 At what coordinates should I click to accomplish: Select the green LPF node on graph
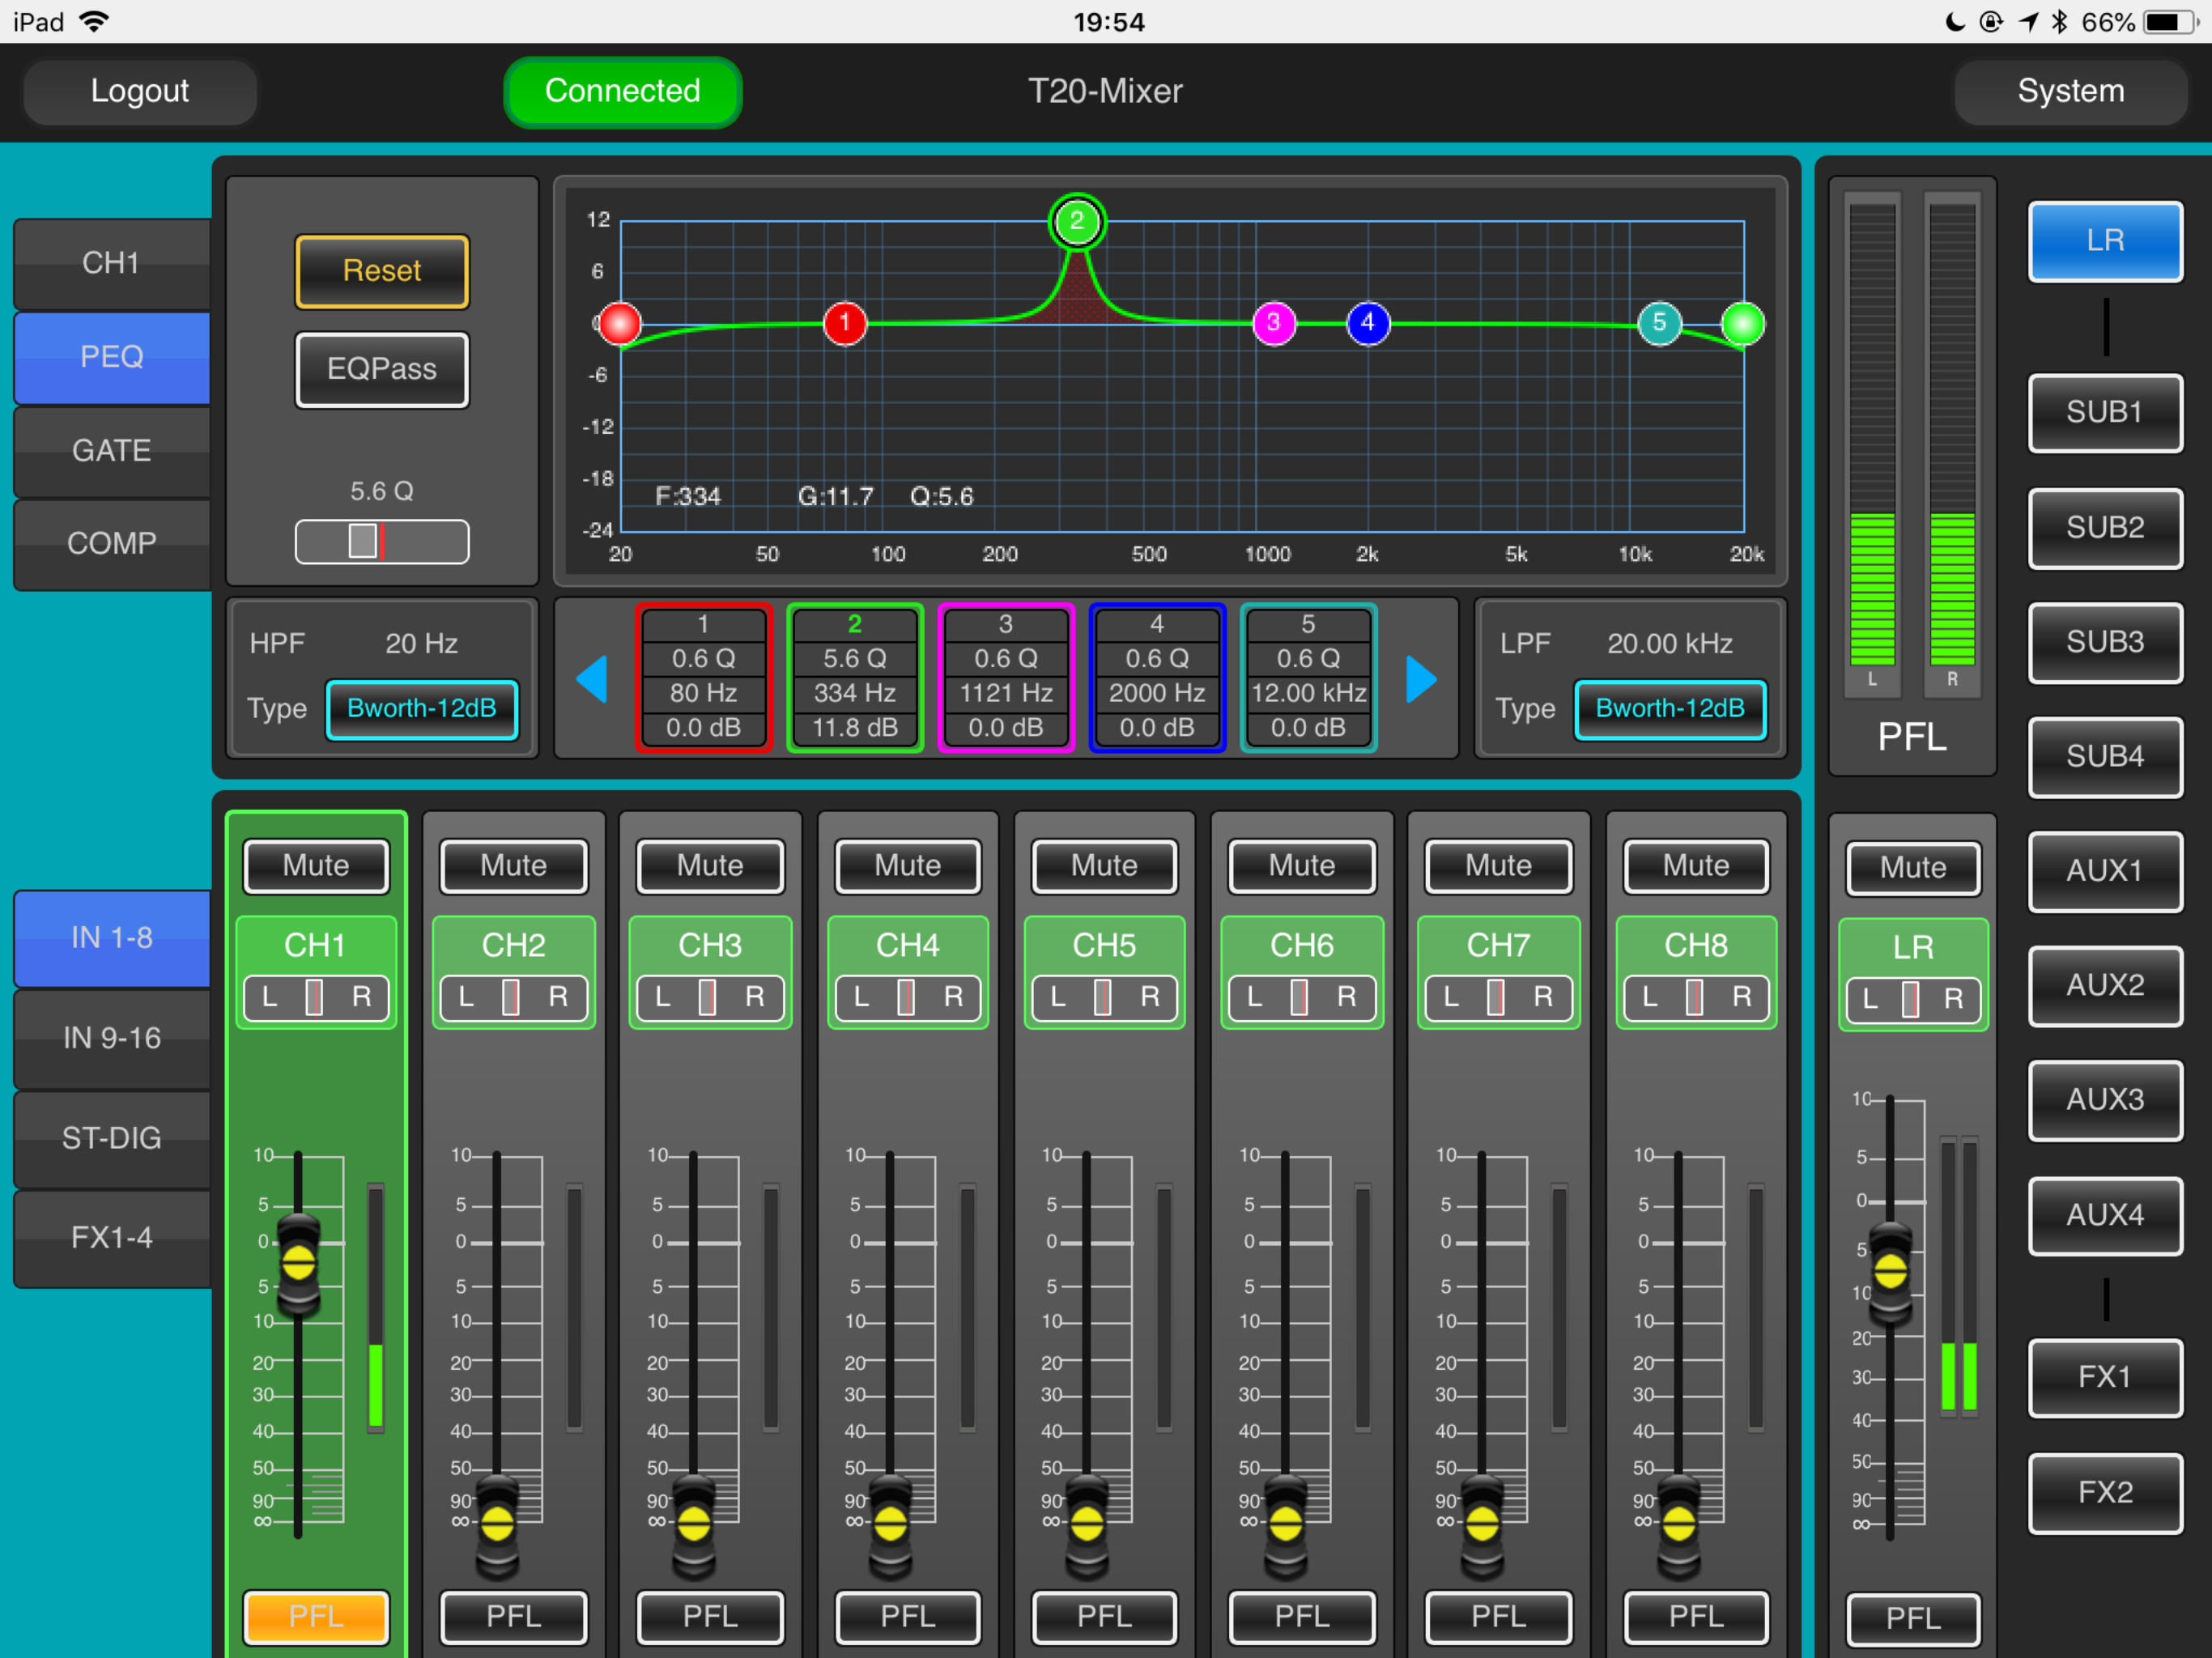[1743, 324]
